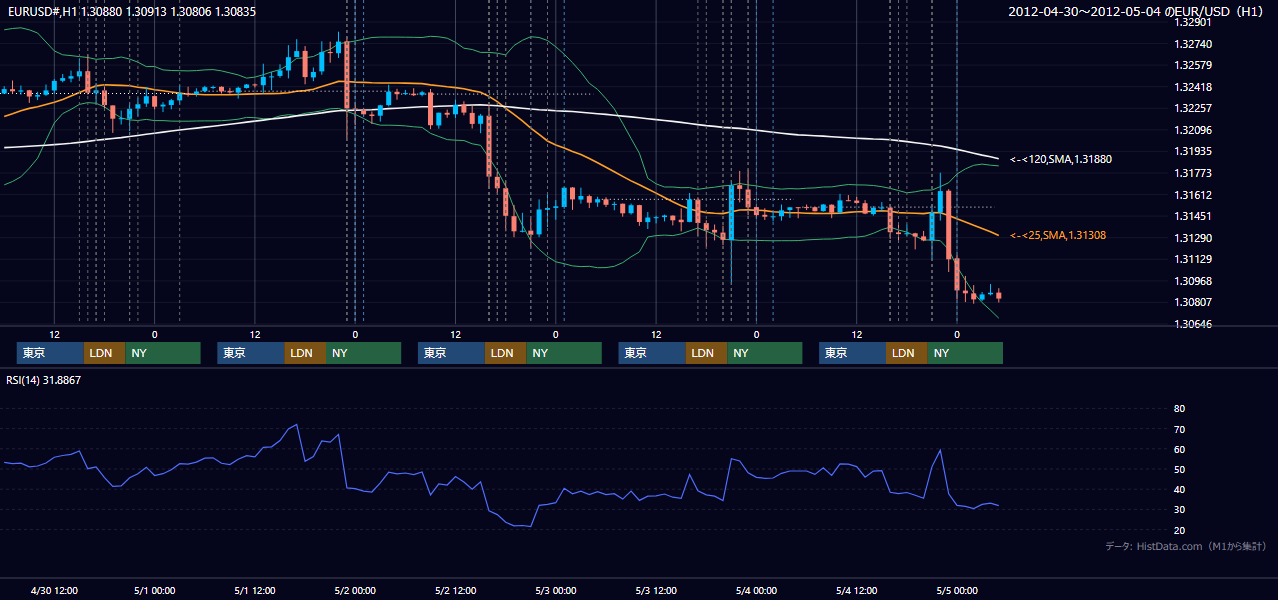
Task: Select the 2012-04-30〜2012-05-04 EUR/USD (H1) title
Action: pos(1138,11)
